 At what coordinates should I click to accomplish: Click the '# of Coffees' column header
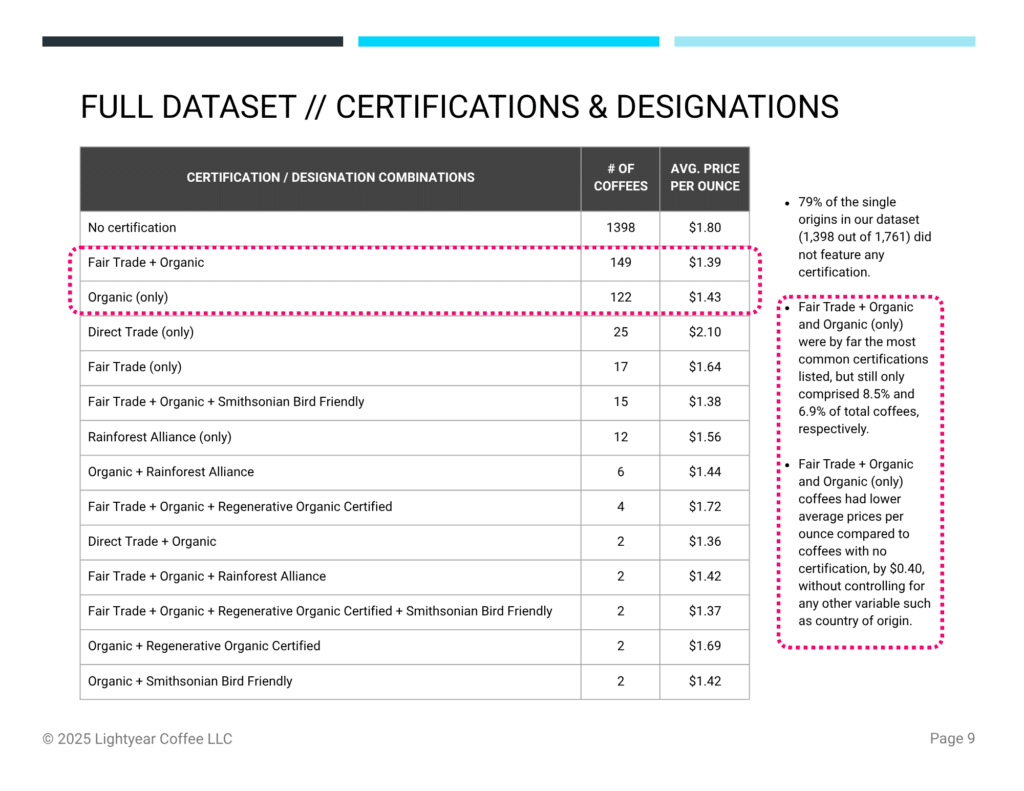(620, 178)
